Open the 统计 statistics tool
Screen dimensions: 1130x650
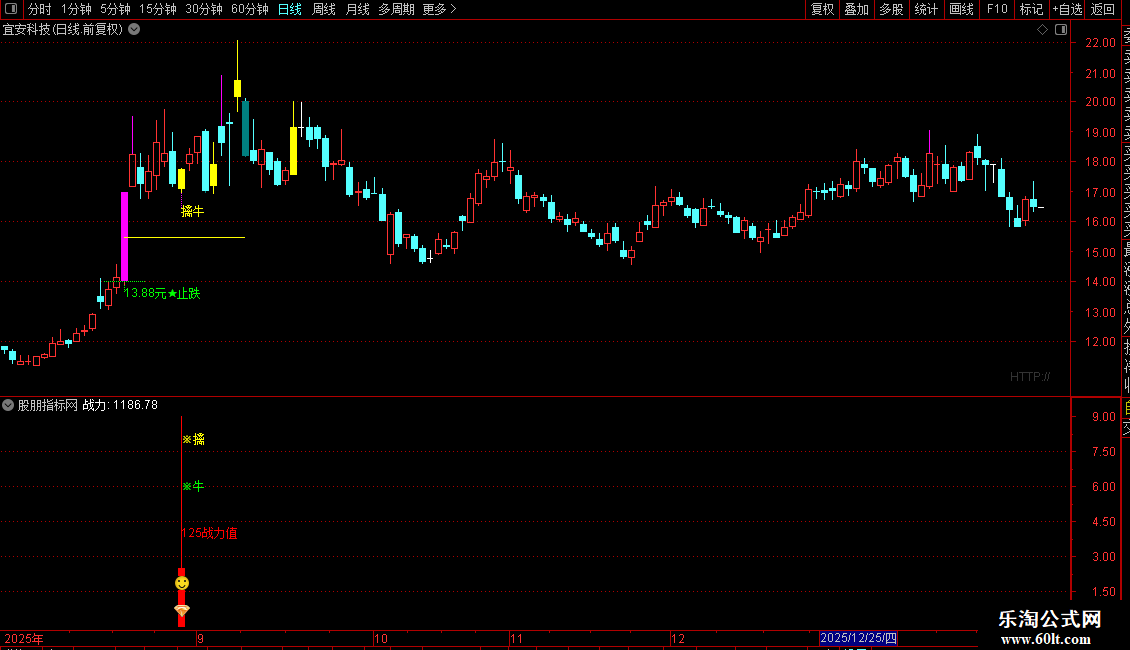point(926,9)
